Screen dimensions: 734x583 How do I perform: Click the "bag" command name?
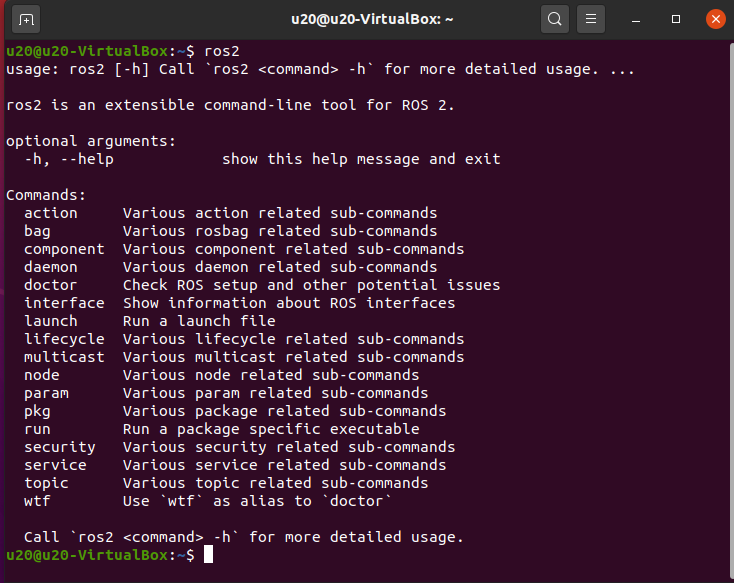pyautogui.click(x=37, y=231)
